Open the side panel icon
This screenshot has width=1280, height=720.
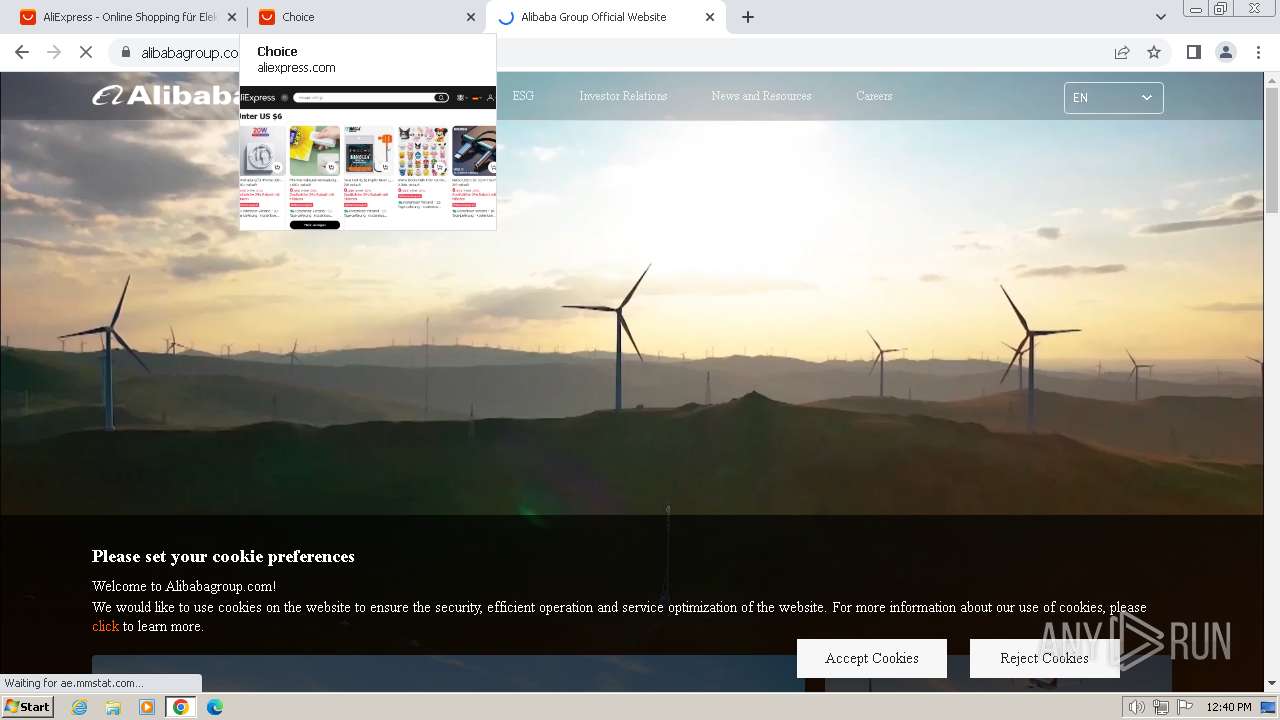pos(1193,52)
